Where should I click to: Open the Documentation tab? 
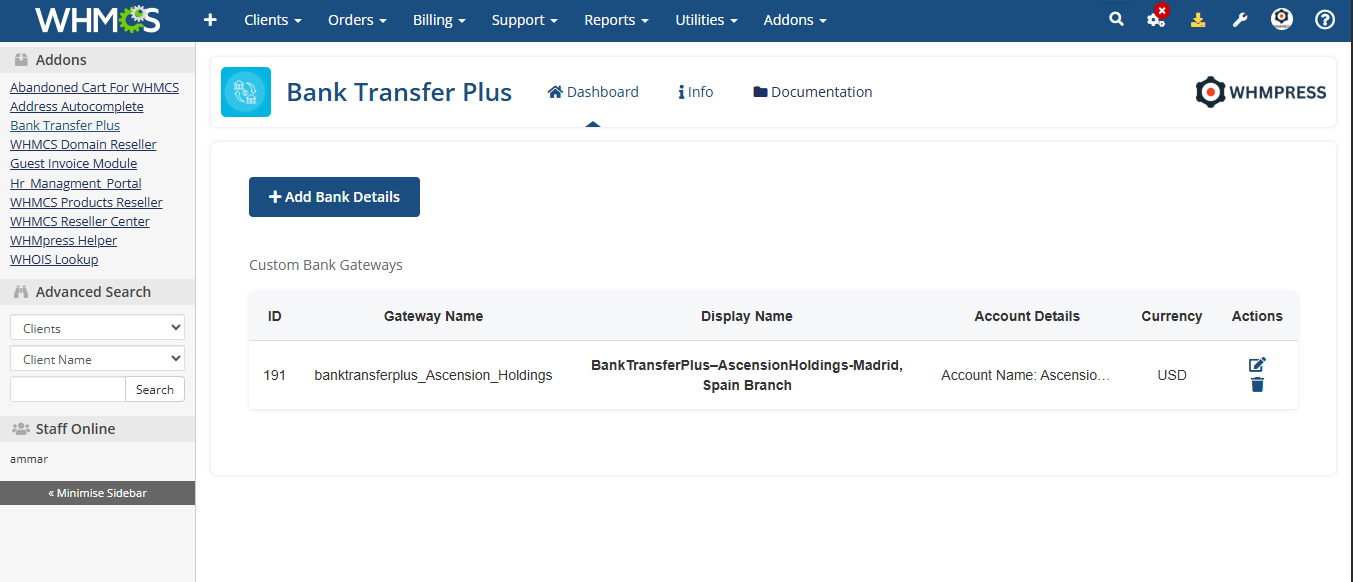pyautogui.click(x=812, y=92)
